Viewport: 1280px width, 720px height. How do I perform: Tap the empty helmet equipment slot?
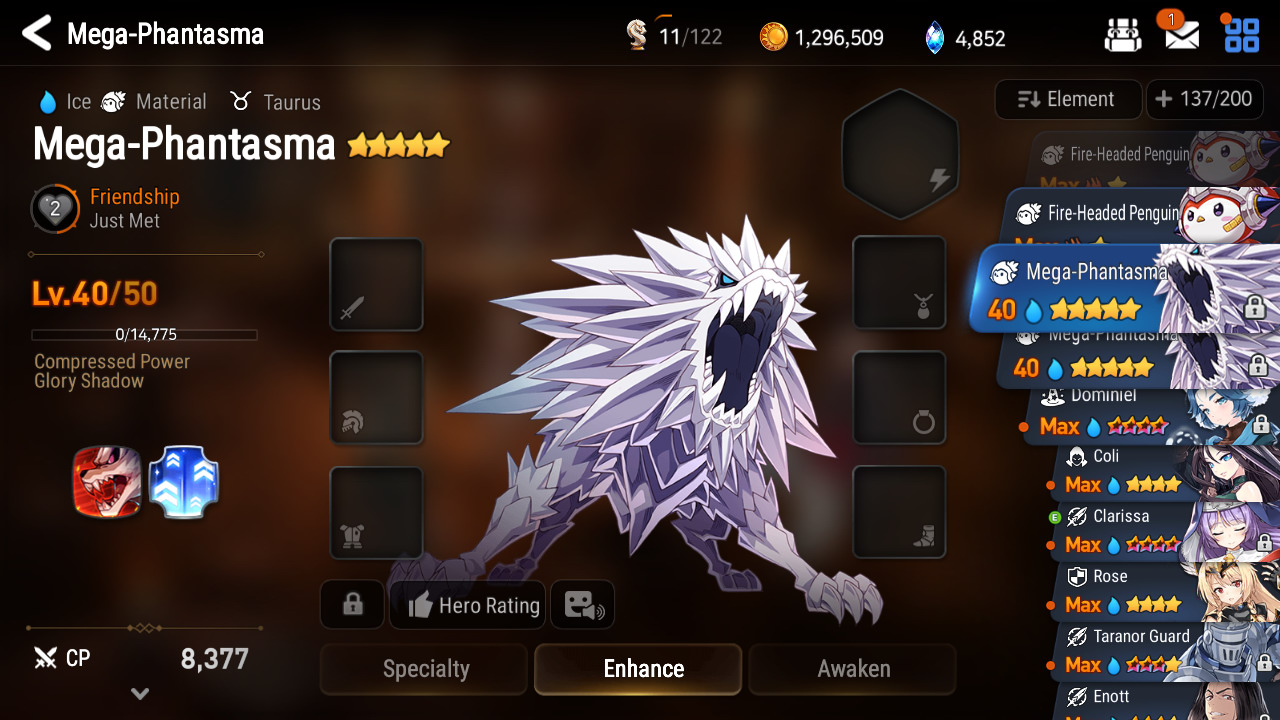[376, 398]
